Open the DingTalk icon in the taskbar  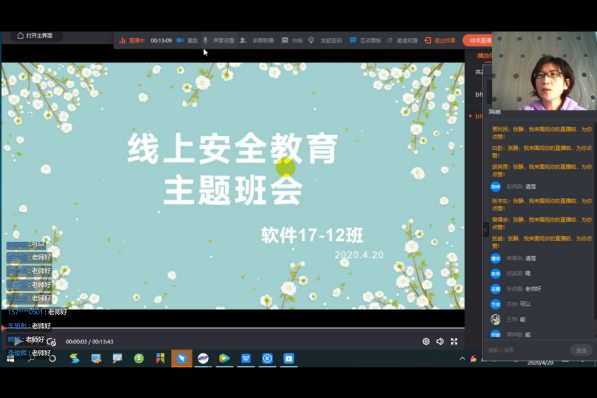point(182,358)
